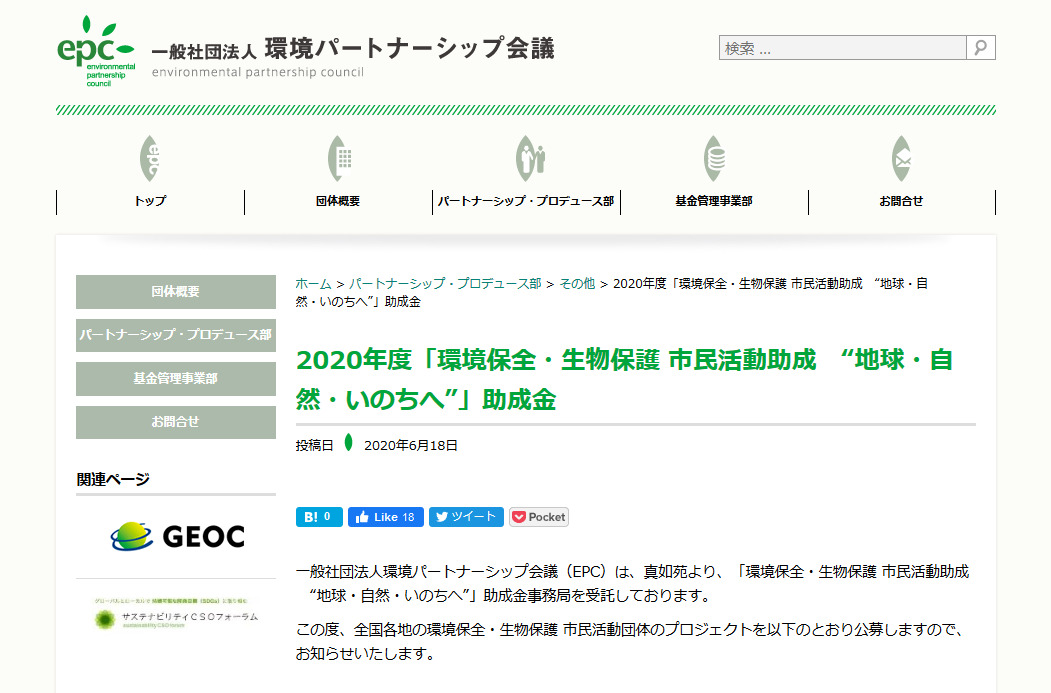
Task: Open 団体概要 from the sidebar
Action: click(x=175, y=292)
